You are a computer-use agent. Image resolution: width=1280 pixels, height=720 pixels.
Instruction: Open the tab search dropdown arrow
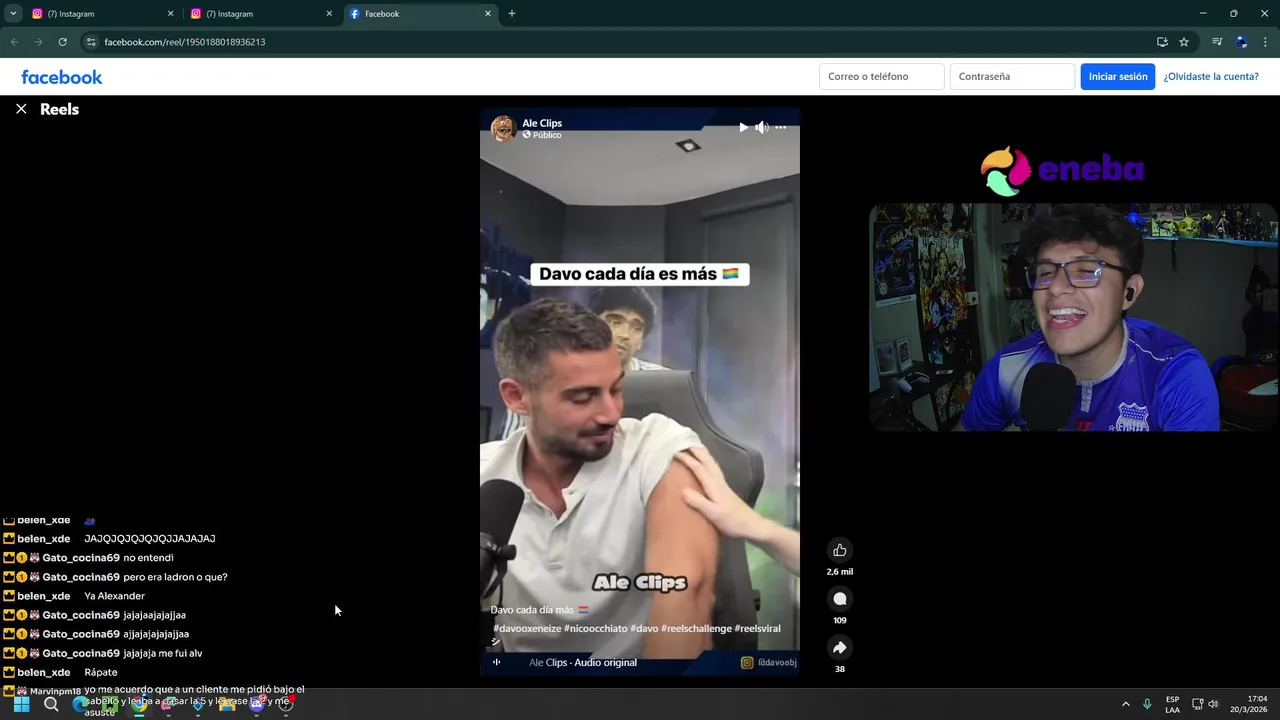13,14
